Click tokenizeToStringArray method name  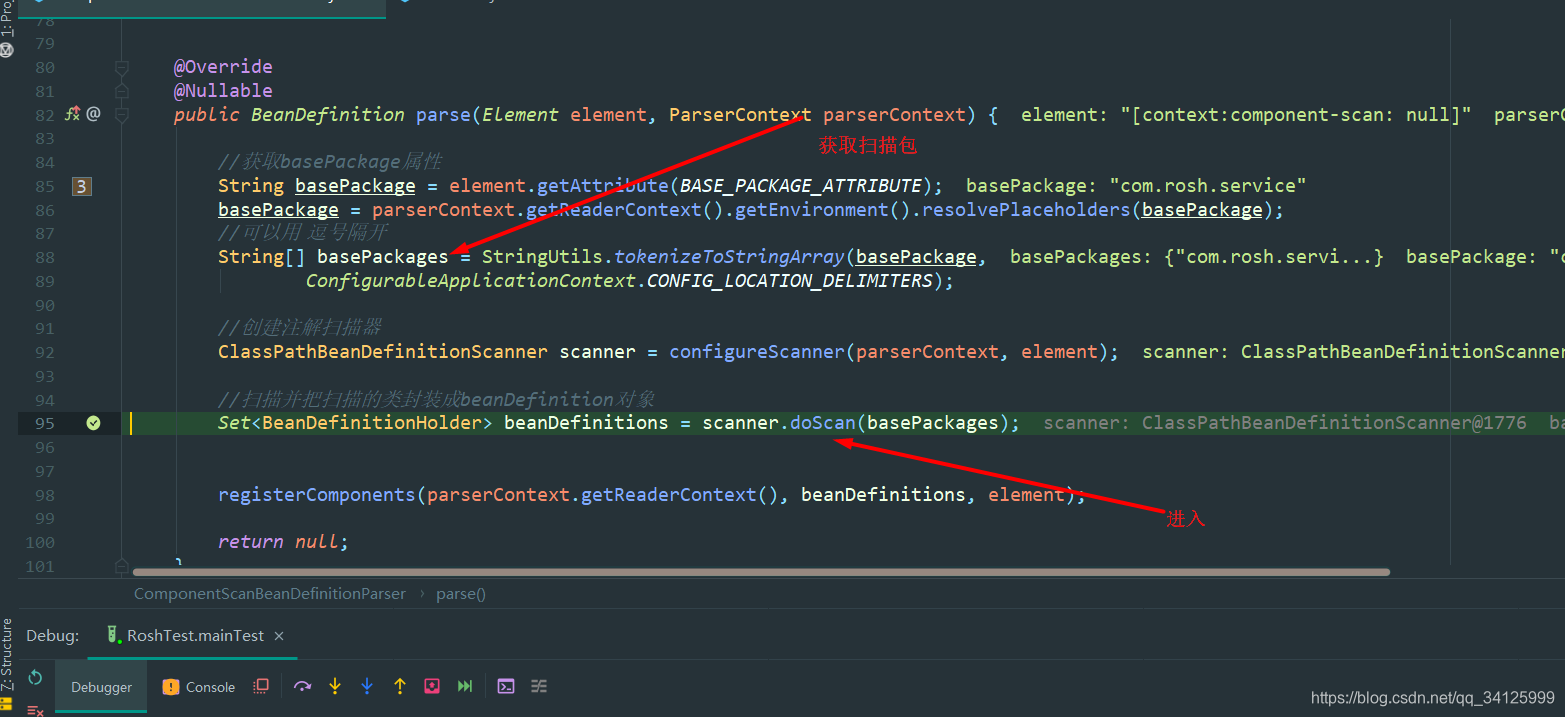(729, 257)
